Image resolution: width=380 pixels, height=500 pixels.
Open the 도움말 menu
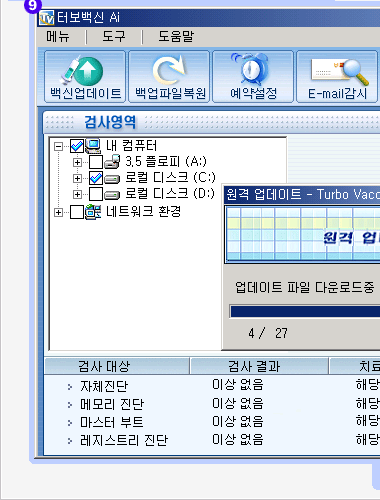pos(176,36)
